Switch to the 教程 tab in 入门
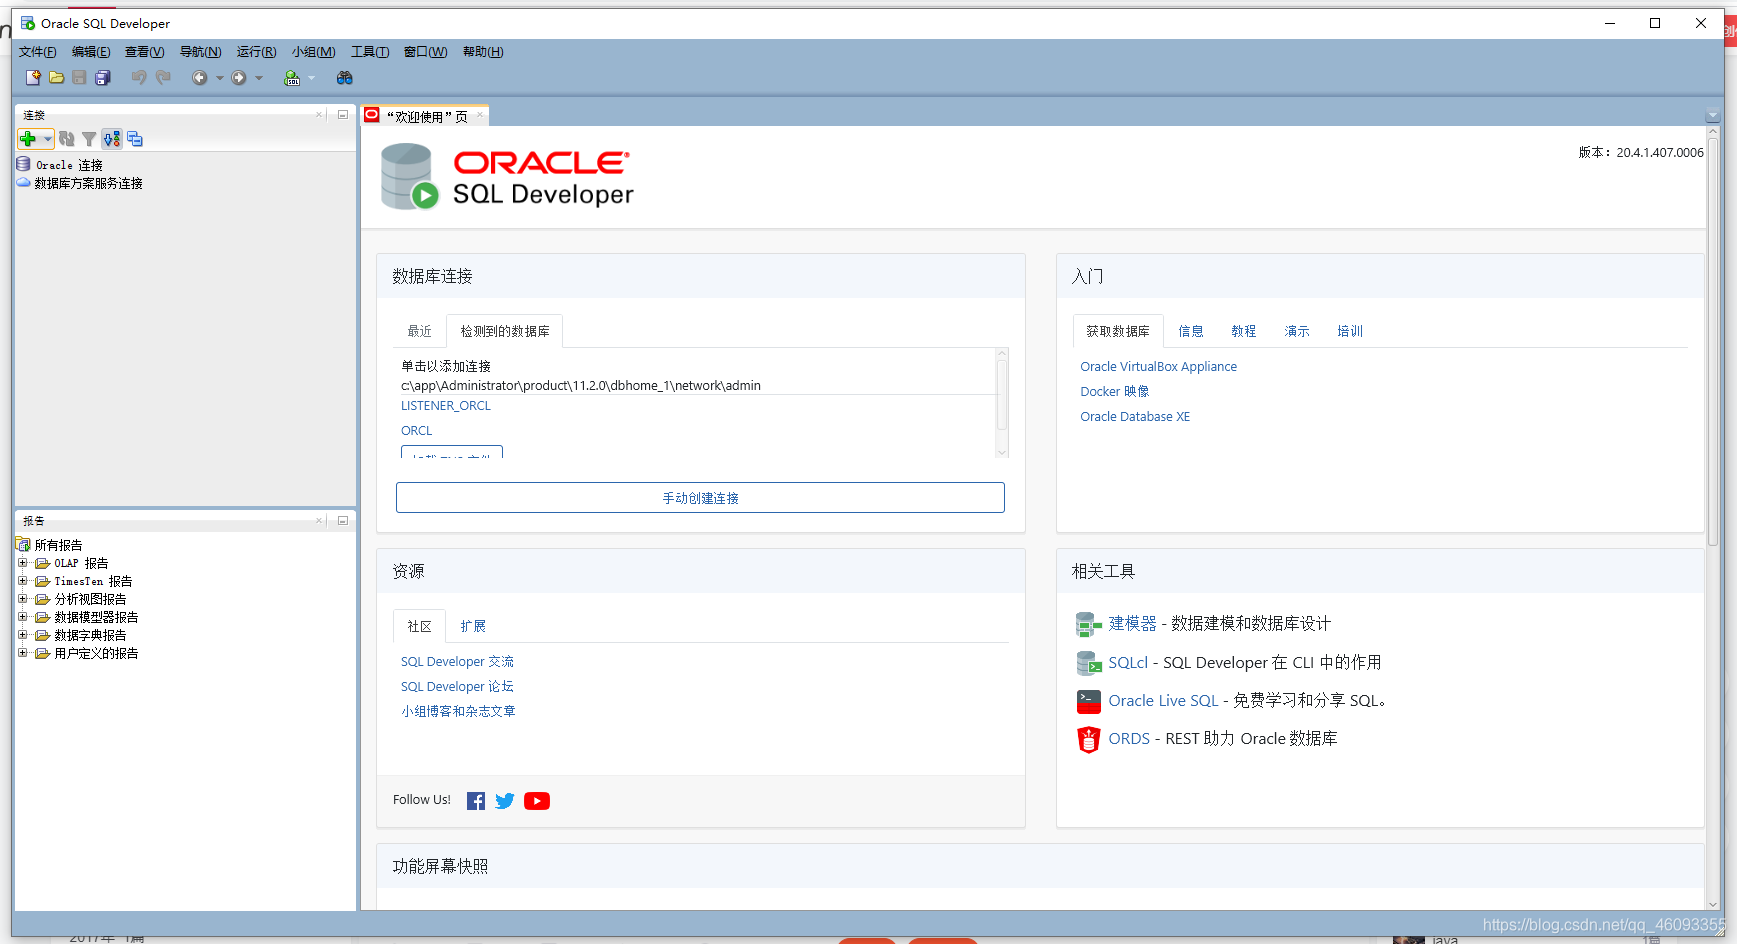This screenshot has width=1737, height=944. click(1244, 331)
